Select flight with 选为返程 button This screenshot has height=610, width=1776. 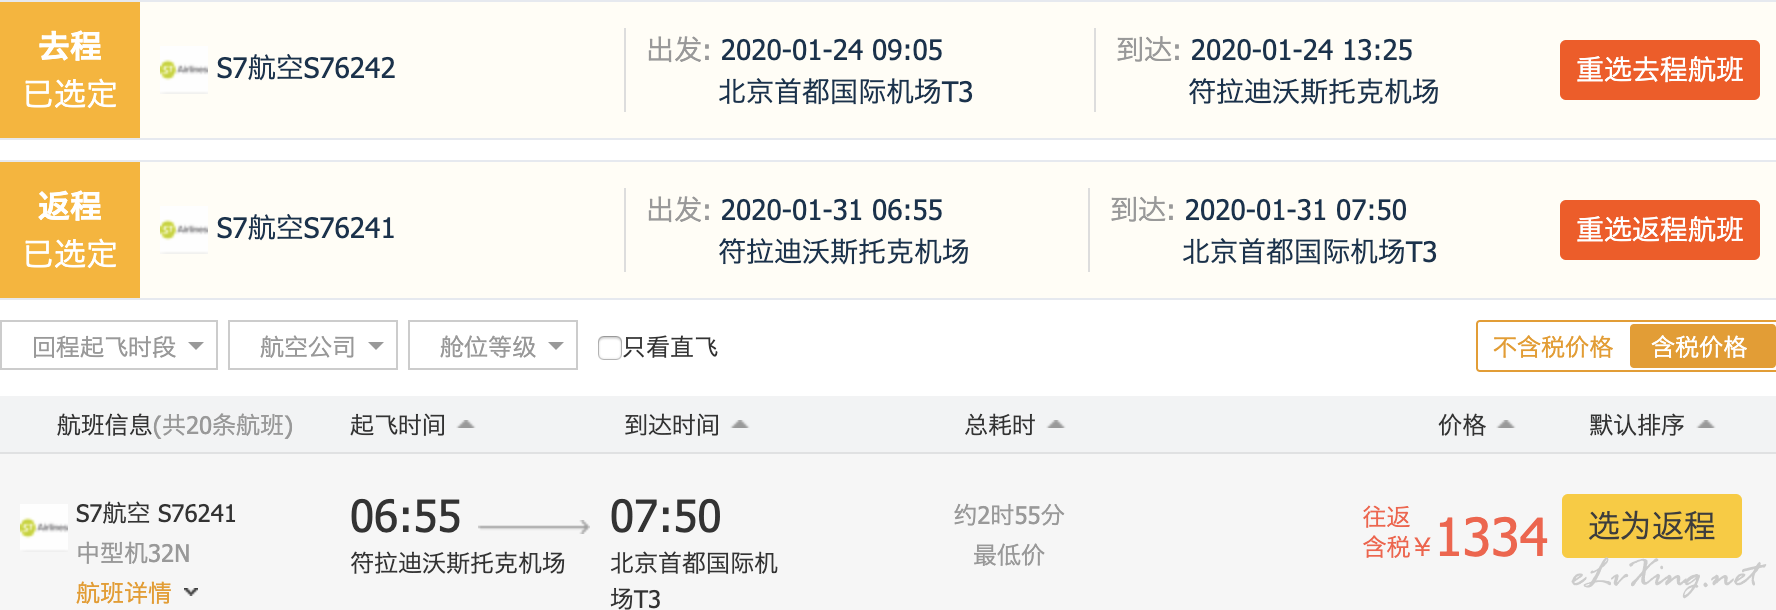pos(1652,526)
